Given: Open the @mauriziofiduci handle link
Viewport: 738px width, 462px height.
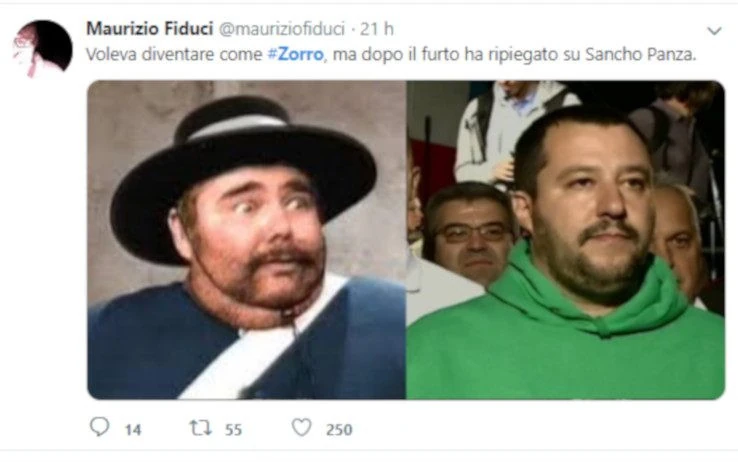Looking at the screenshot, I should click(282, 29).
